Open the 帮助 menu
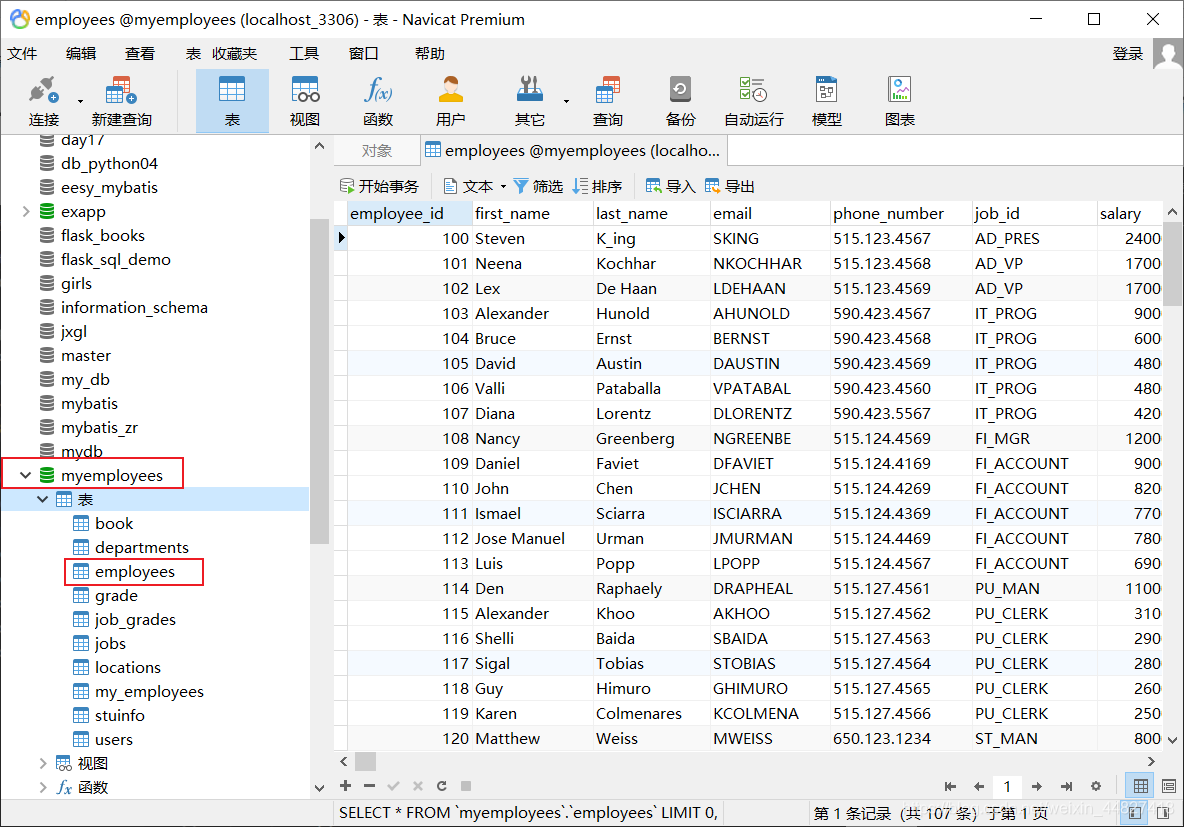The width and height of the screenshot is (1184, 827). tap(430, 54)
